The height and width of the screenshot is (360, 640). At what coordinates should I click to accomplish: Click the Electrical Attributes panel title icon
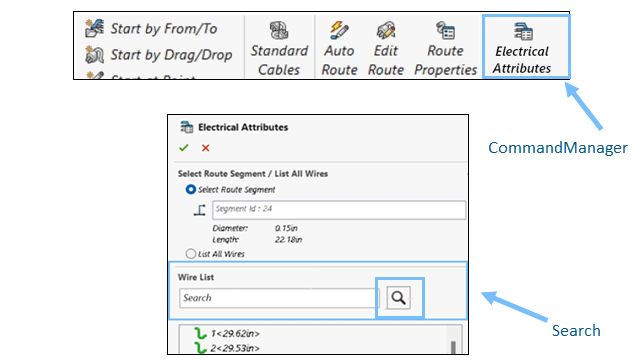[187, 127]
